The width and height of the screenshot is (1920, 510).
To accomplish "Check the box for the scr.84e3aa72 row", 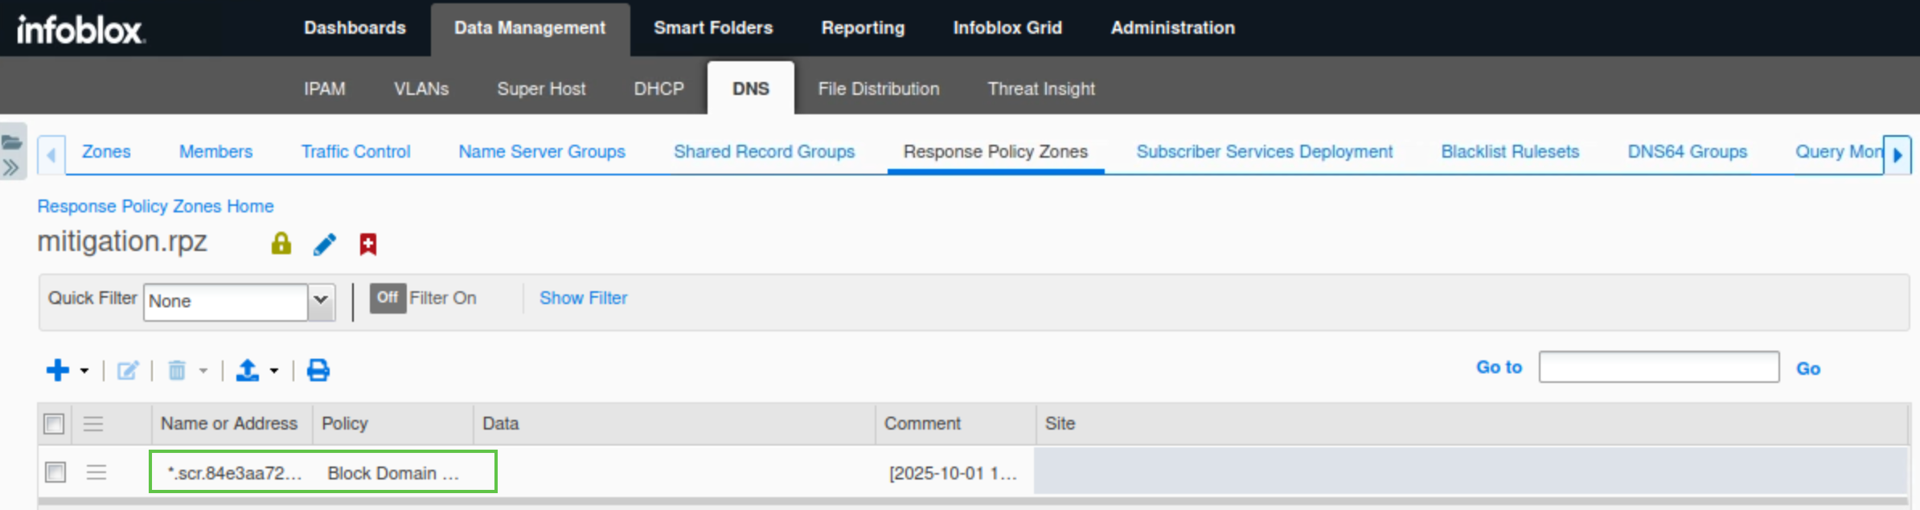I will click(56, 472).
